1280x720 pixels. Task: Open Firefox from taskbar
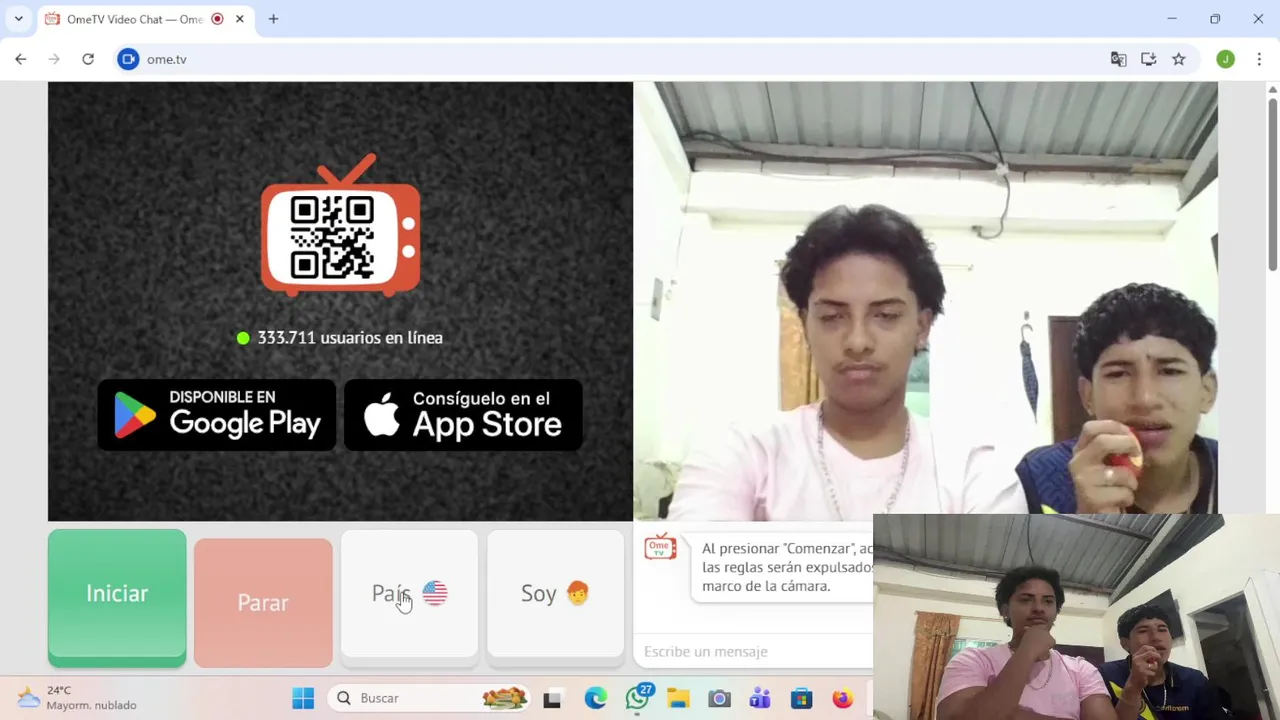click(x=843, y=699)
